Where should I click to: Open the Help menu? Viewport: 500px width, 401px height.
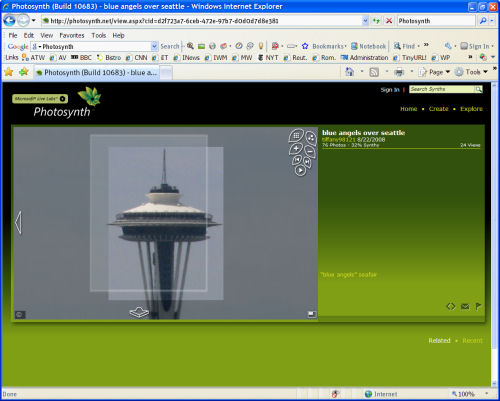(118, 35)
